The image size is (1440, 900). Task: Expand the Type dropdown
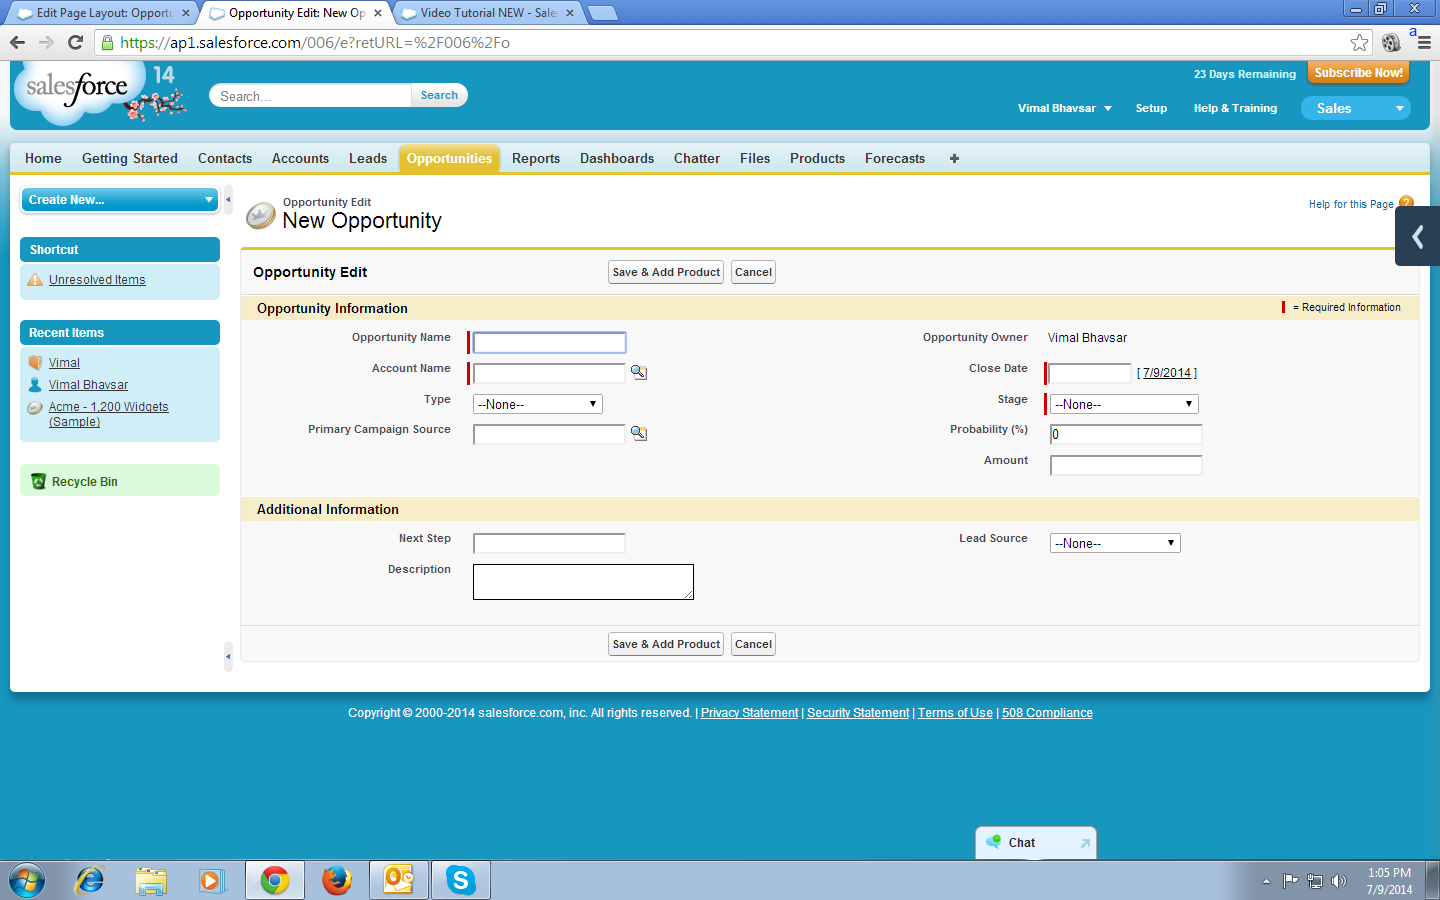coord(538,404)
